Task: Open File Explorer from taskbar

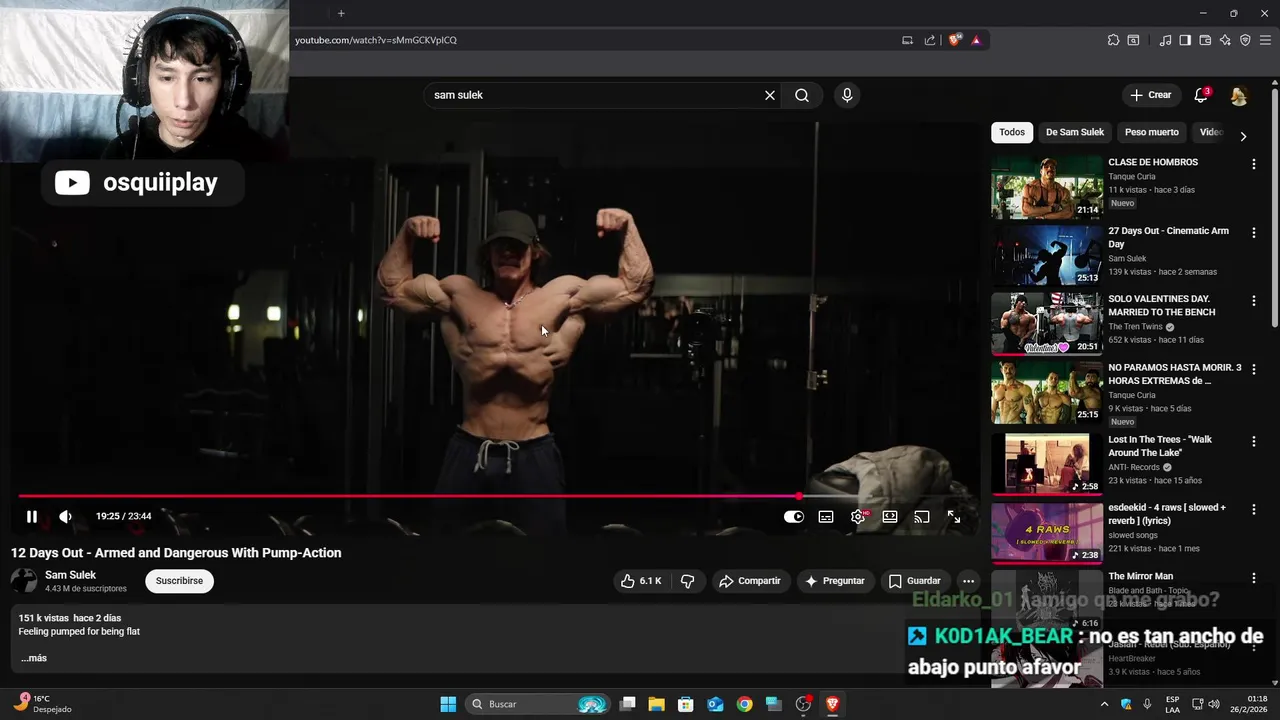Action: [x=657, y=704]
